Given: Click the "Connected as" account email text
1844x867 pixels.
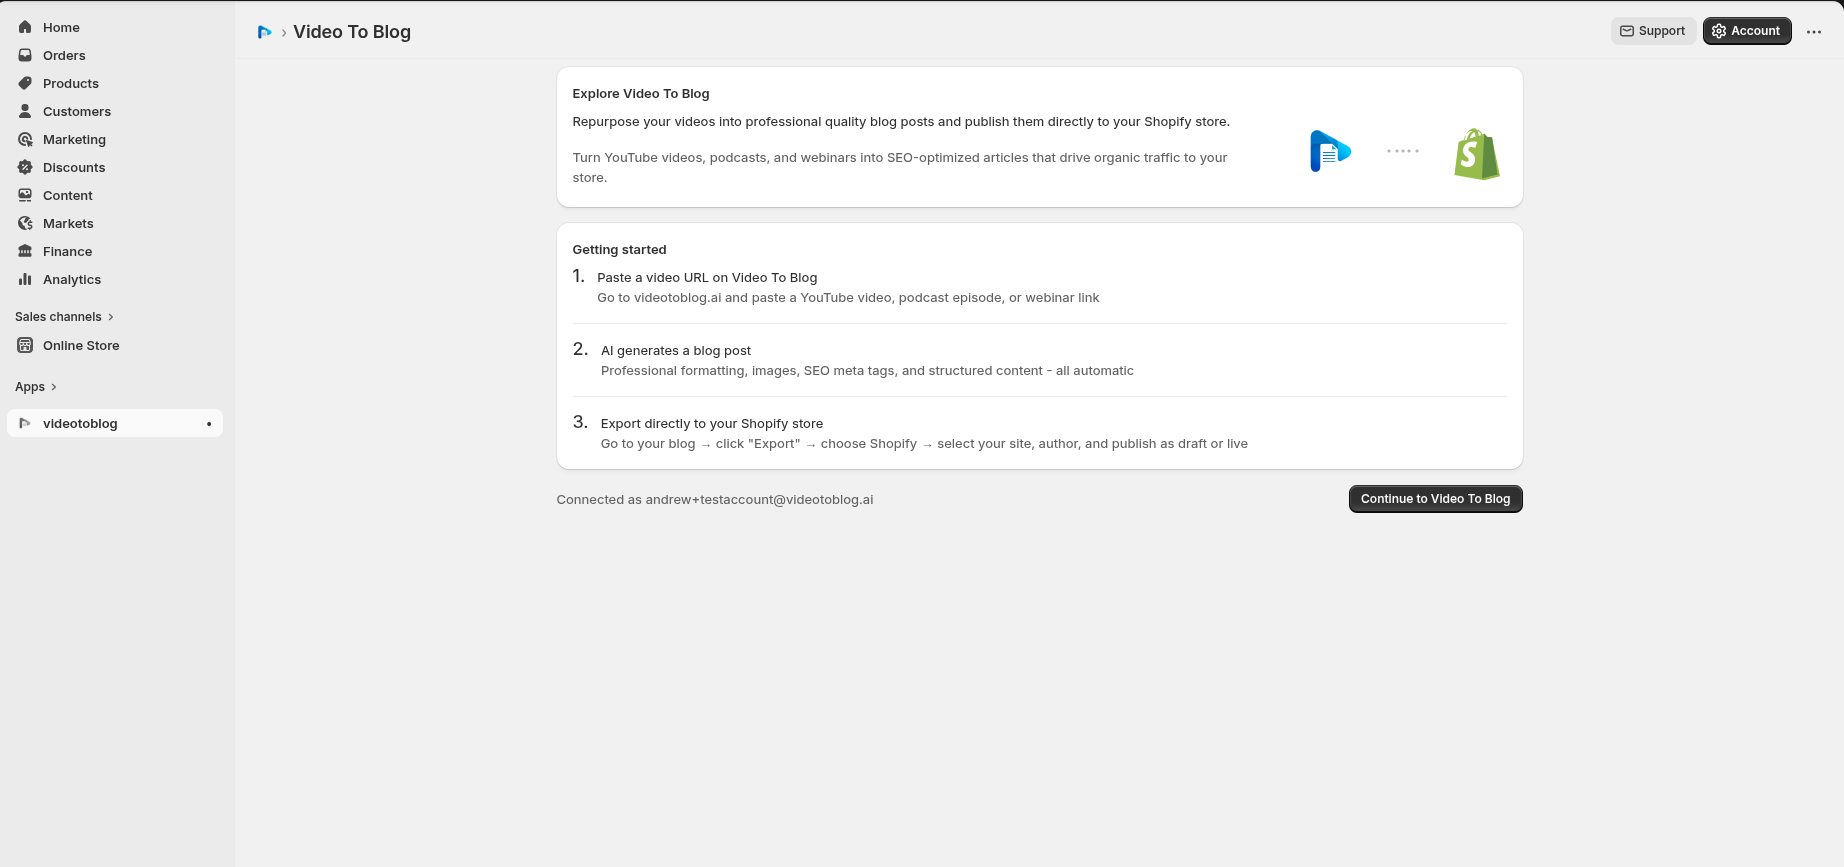Looking at the screenshot, I should tap(715, 500).
